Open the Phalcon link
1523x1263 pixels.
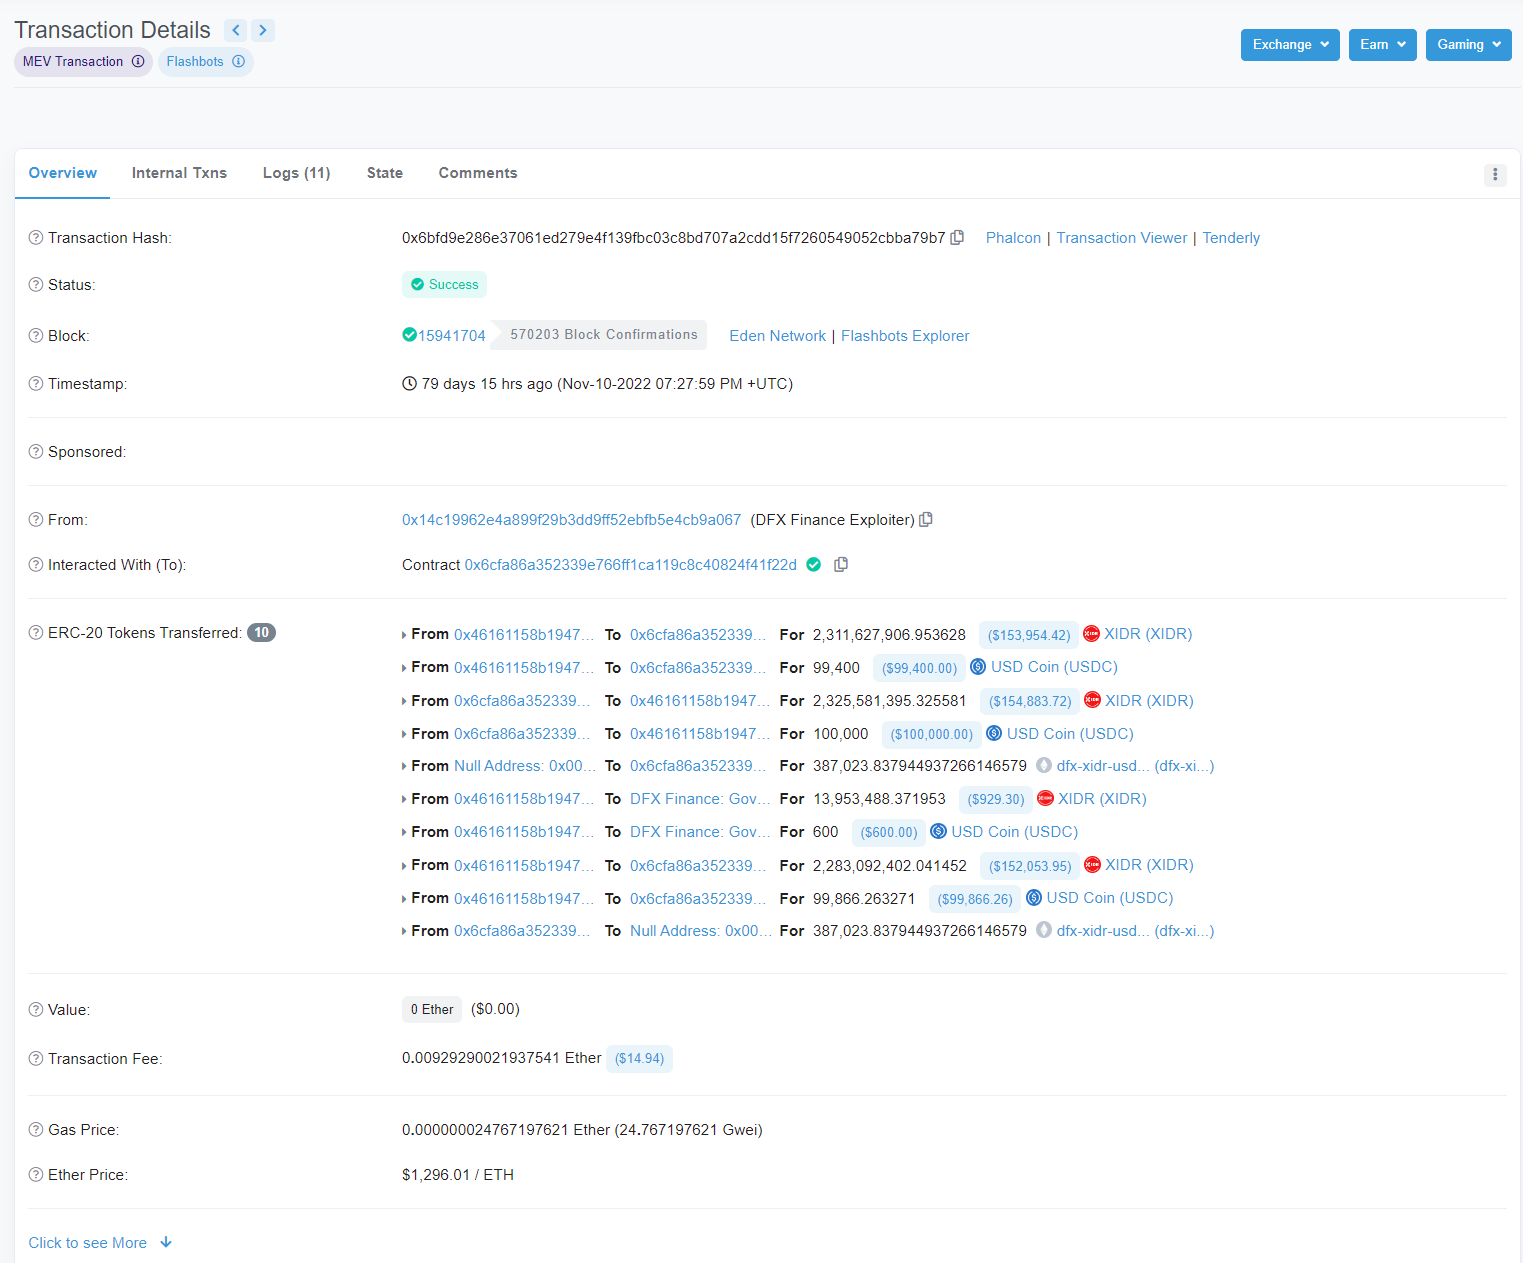coord(1013,238)
